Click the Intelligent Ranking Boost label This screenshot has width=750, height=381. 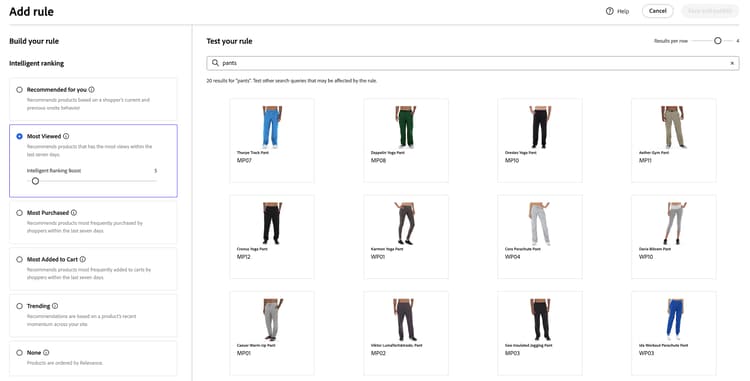[x=54, y=171]
